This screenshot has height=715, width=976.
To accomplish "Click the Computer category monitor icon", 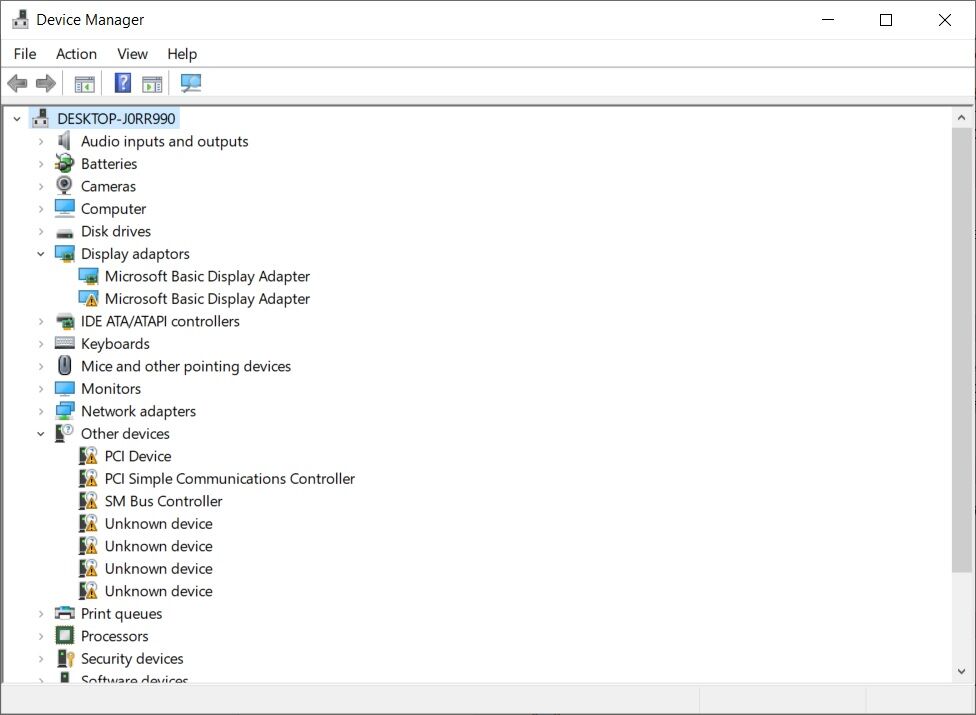I will (65, 208).
